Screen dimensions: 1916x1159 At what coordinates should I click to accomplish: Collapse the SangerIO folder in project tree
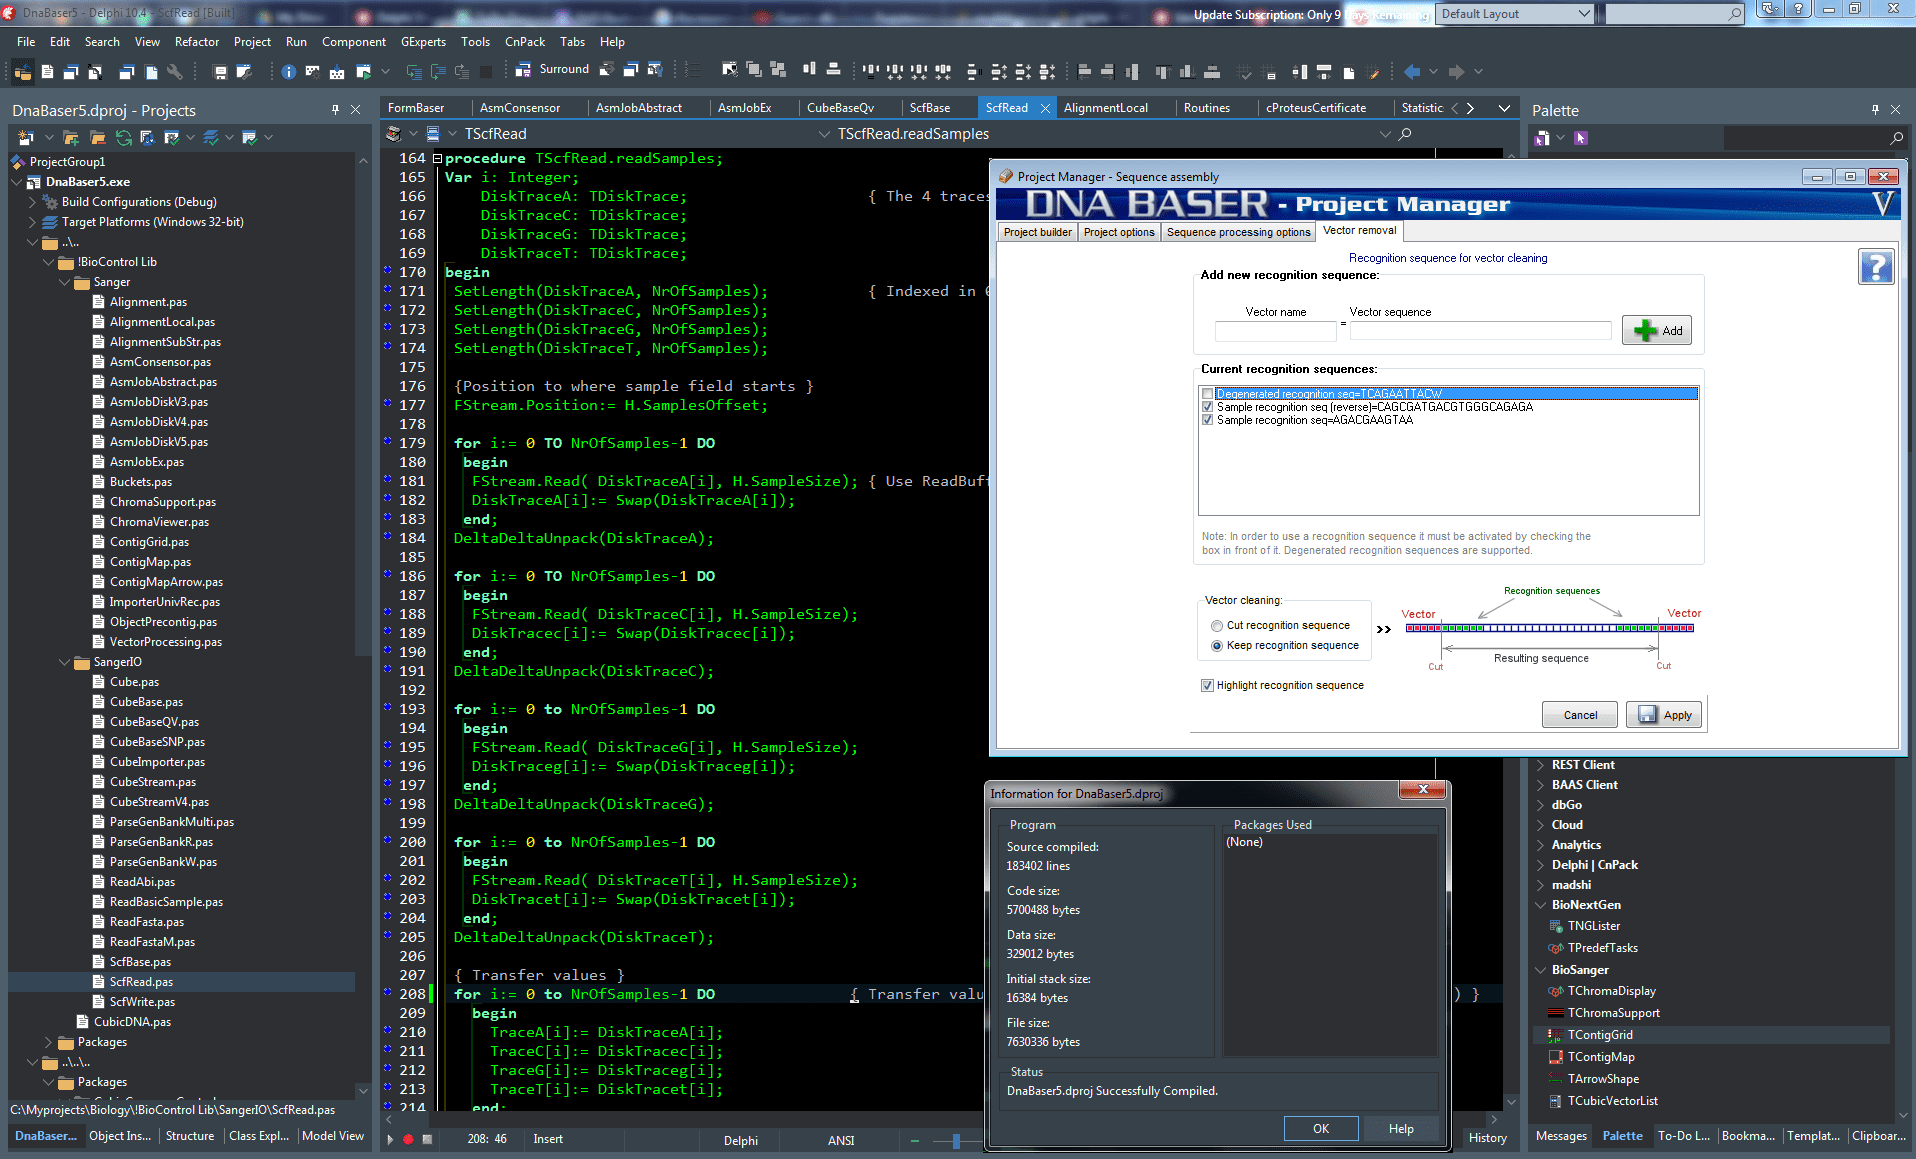pyautogui.click(x=64, y=662)
